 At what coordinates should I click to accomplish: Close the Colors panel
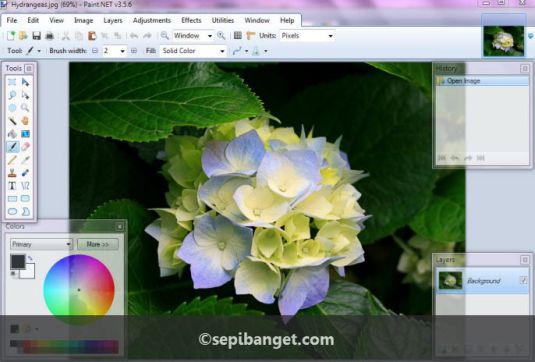(x=119, y=227)
